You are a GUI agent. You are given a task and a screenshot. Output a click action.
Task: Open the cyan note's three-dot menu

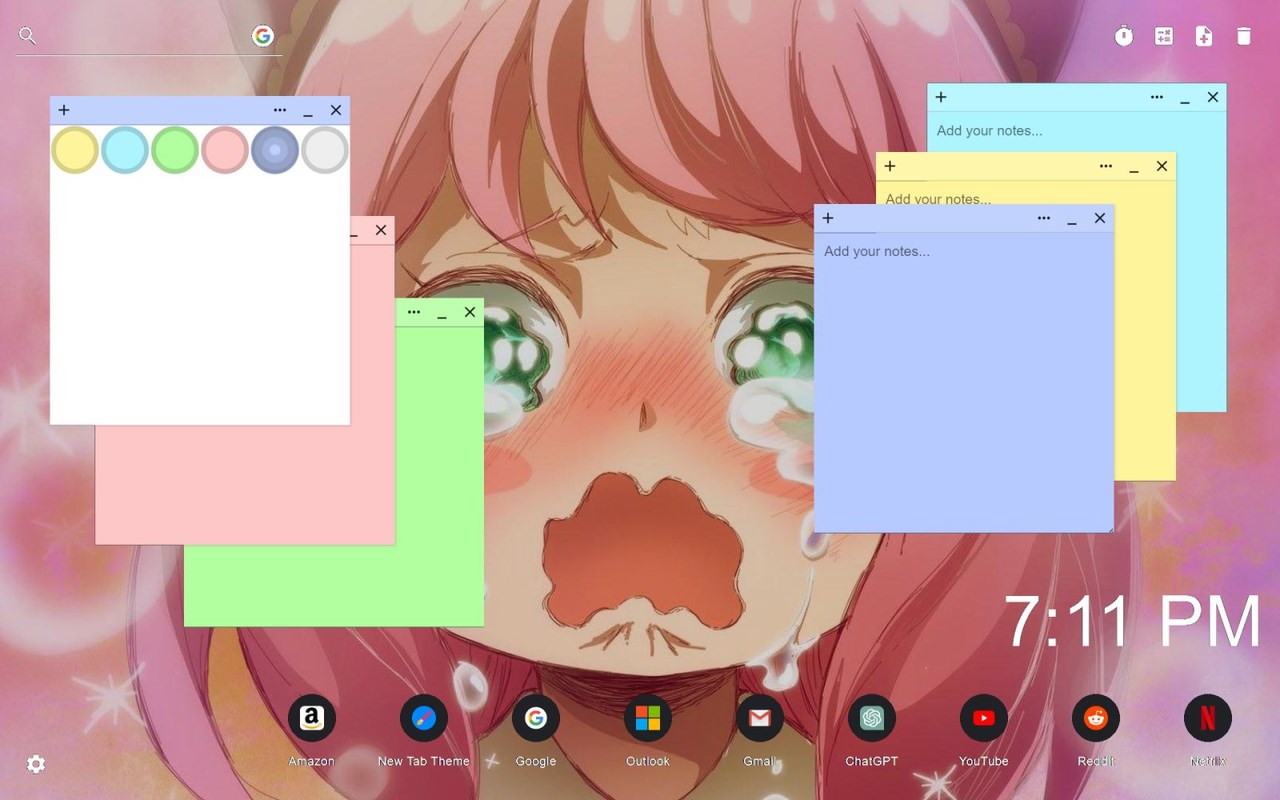(x=1157, y=97)
